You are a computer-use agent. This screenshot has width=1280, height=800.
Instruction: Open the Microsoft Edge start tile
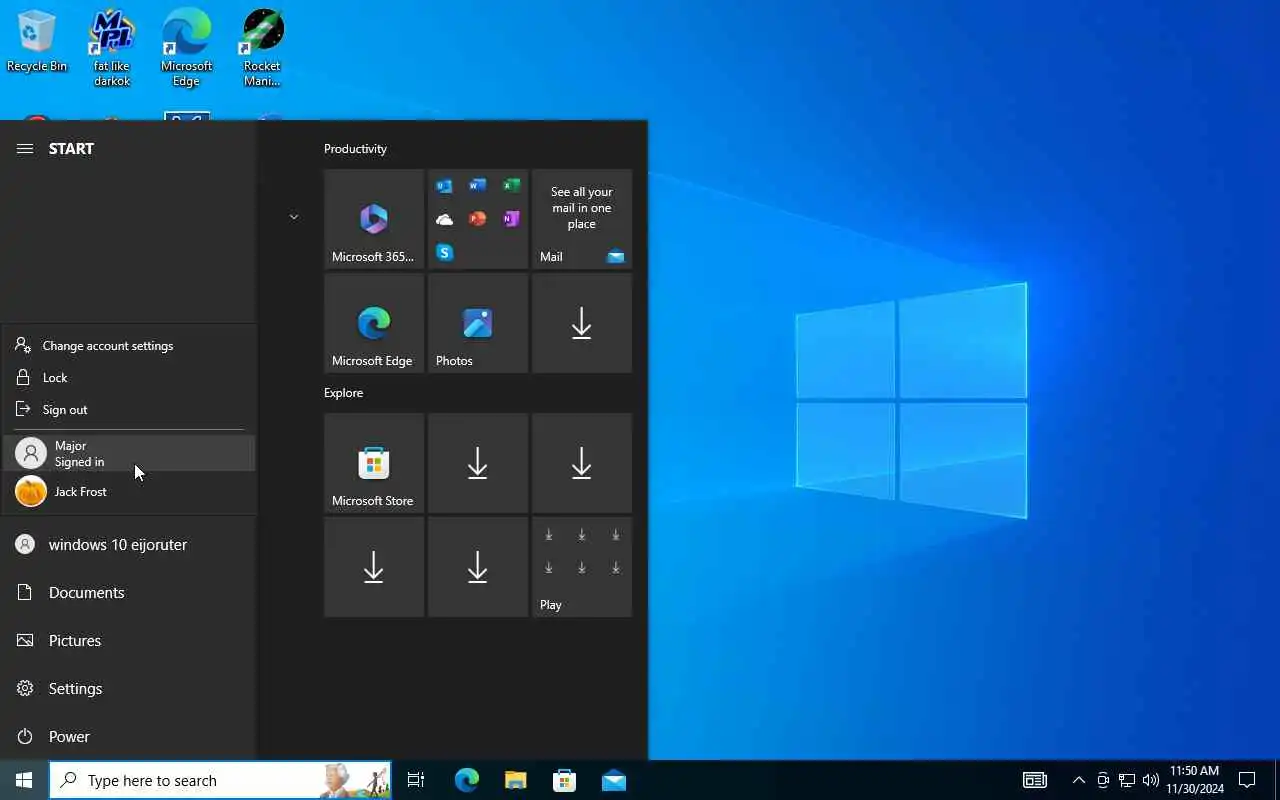374,323
